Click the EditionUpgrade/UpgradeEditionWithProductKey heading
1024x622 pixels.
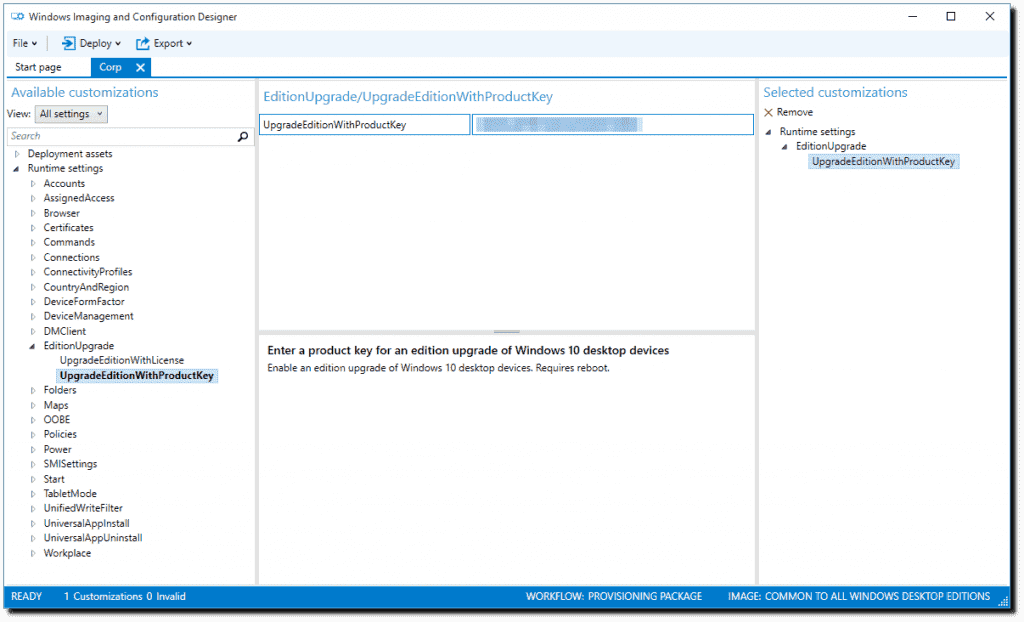408,97
